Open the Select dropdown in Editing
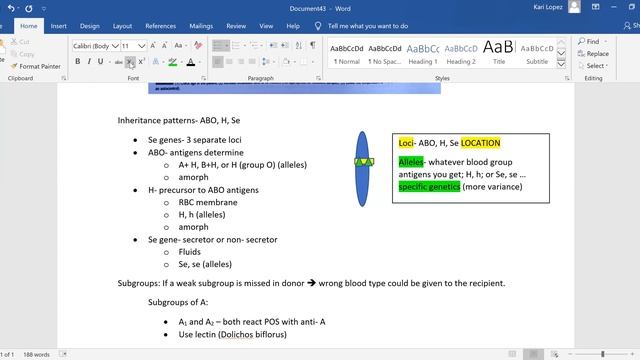Screen dimensions: 640x360 click(593, 66)
